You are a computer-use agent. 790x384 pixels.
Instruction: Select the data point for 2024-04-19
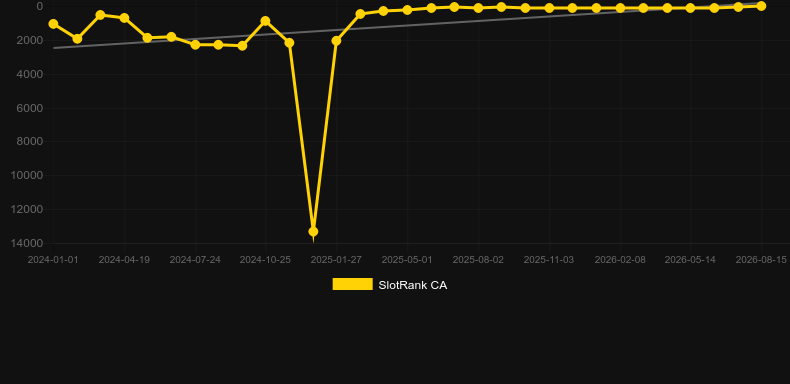click(x=124, y=18)
